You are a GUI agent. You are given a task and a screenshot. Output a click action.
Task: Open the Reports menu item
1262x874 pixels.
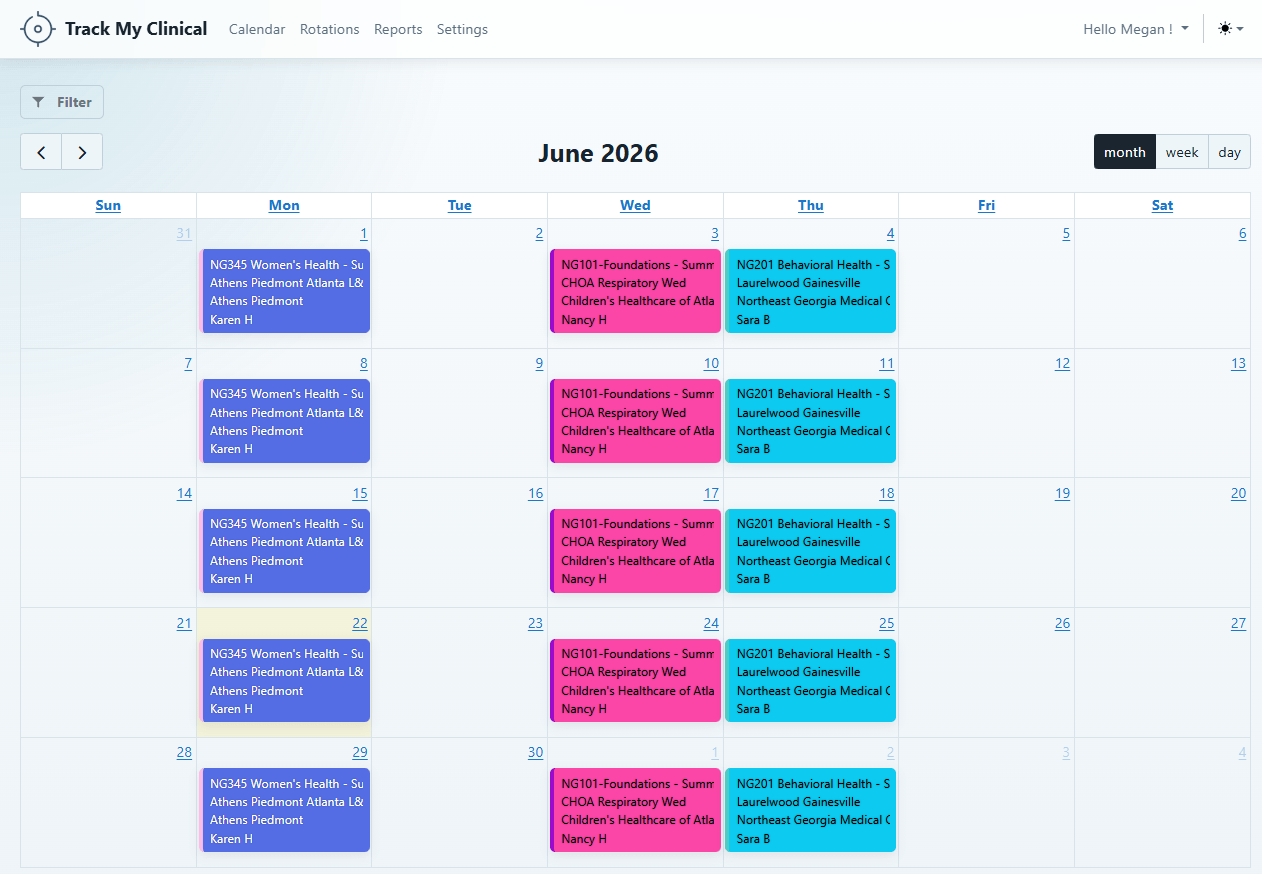(398, 29)
